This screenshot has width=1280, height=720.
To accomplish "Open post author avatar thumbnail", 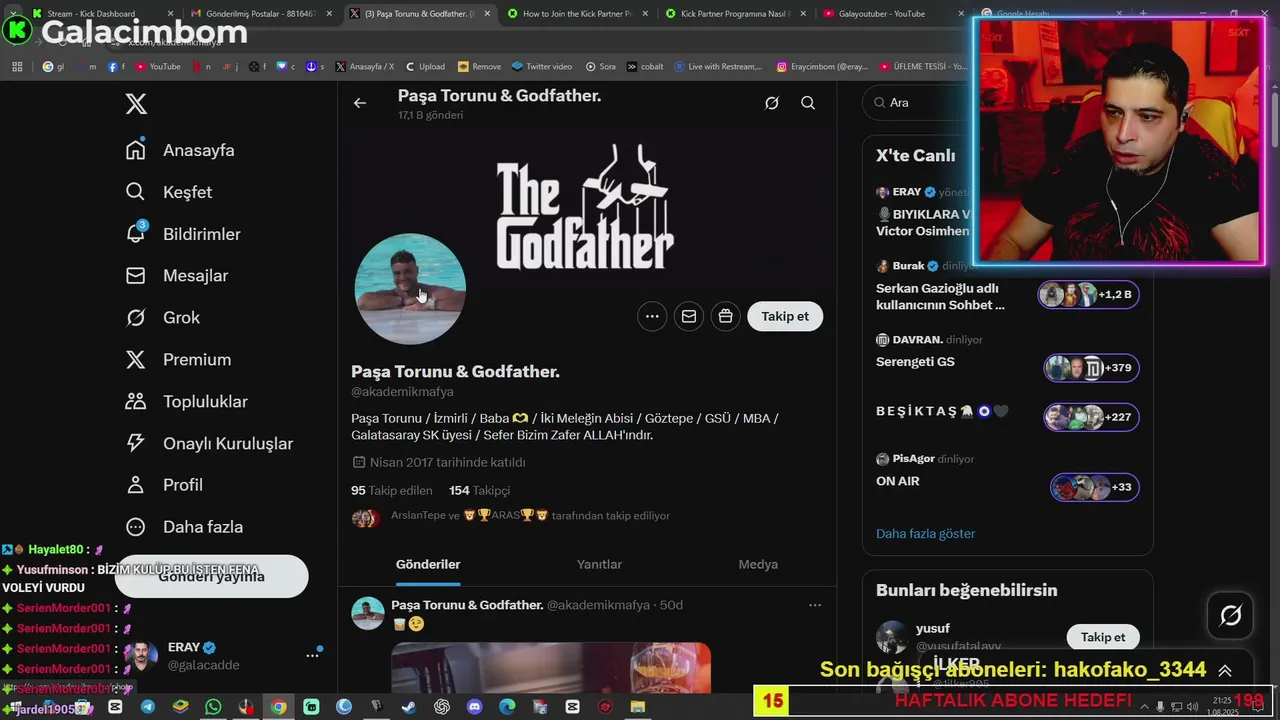I will [368, 613].
